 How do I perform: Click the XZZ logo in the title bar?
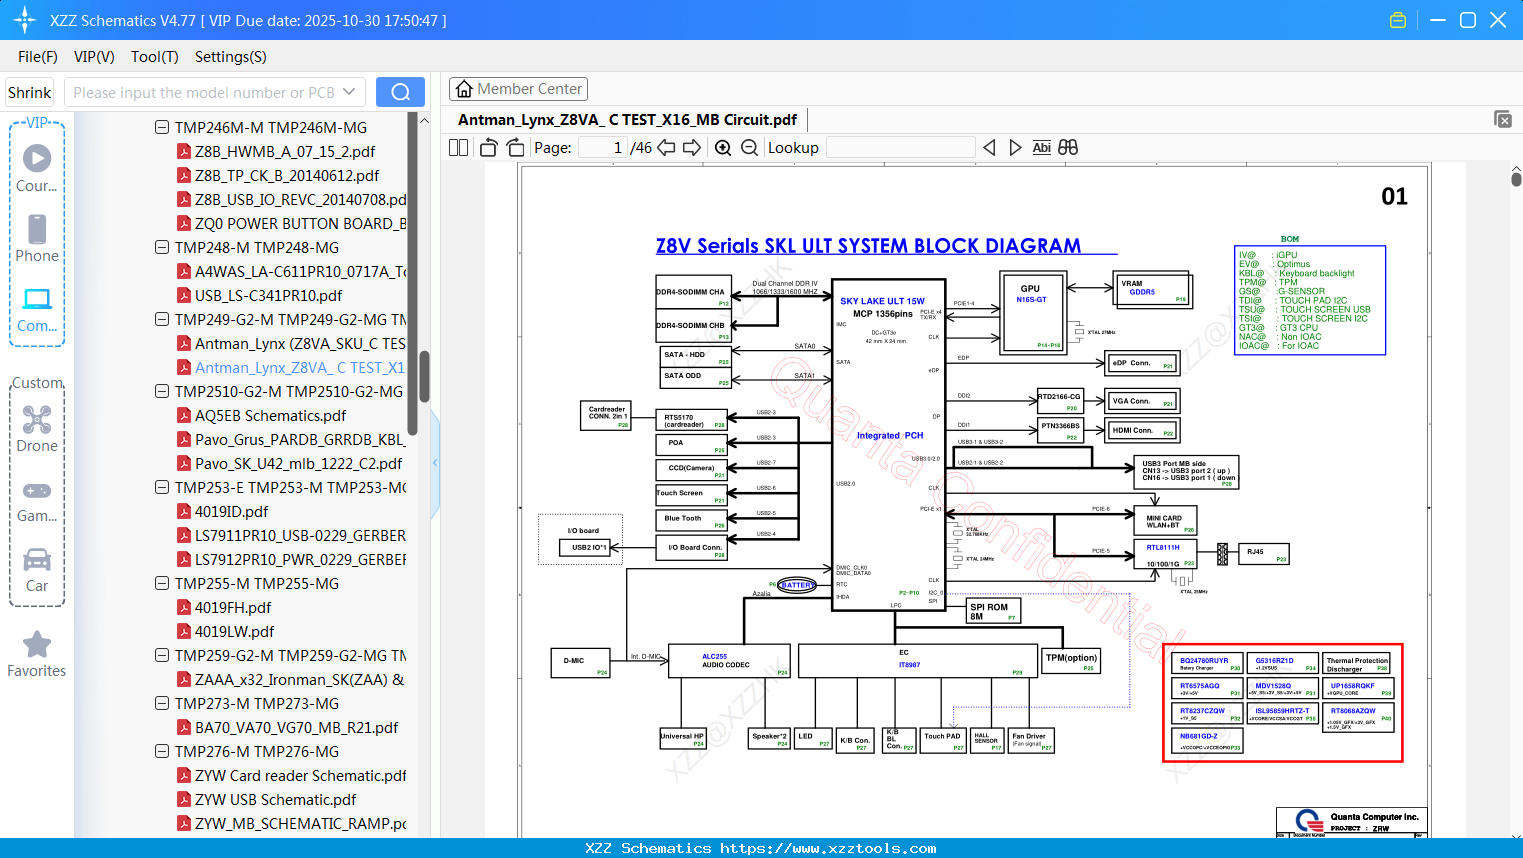(25, 20)
